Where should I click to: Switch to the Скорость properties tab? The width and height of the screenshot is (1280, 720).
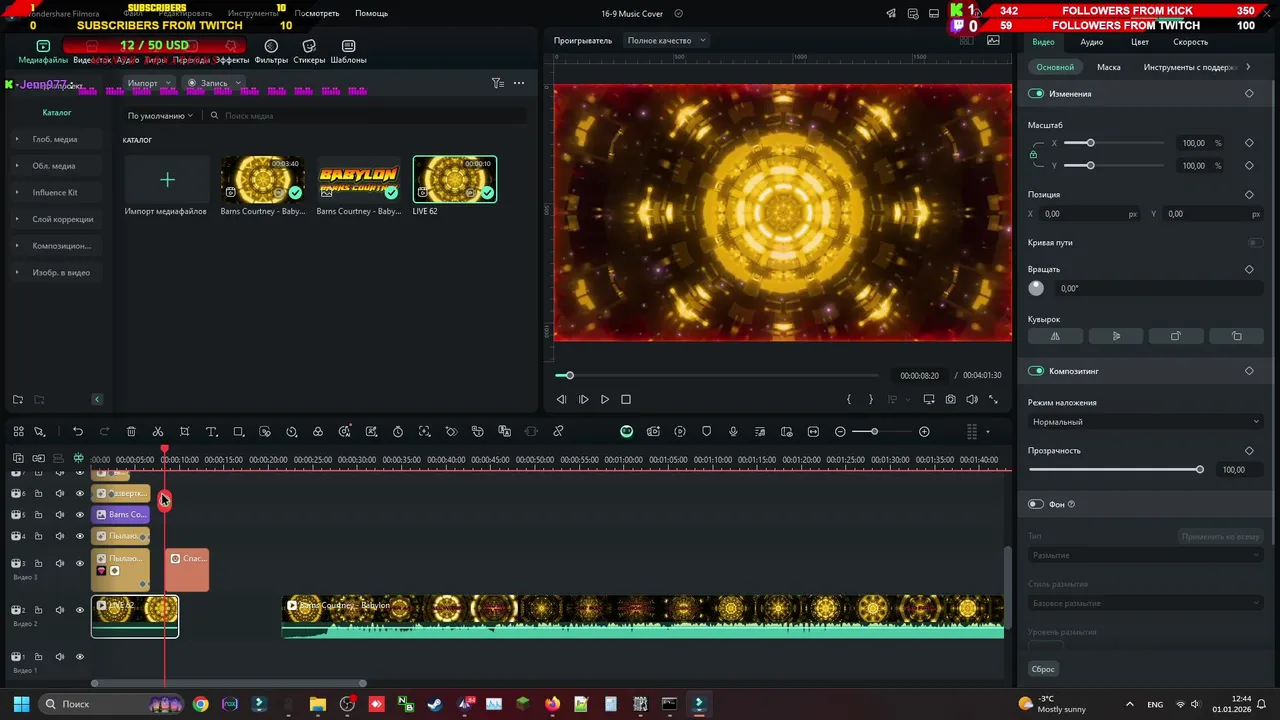point(1190,42)
